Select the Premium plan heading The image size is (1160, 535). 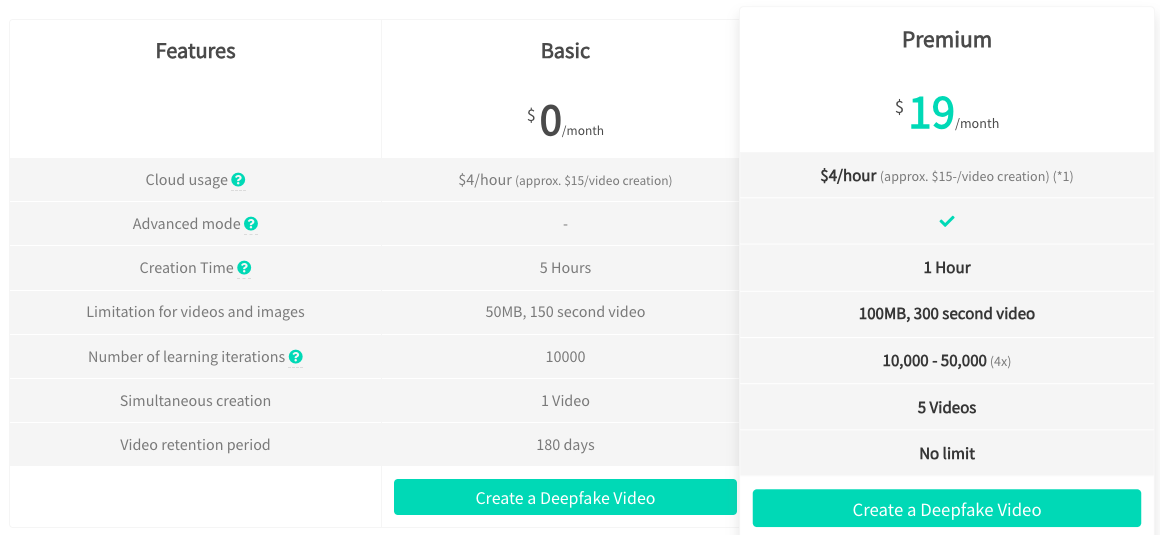(946, 39)
